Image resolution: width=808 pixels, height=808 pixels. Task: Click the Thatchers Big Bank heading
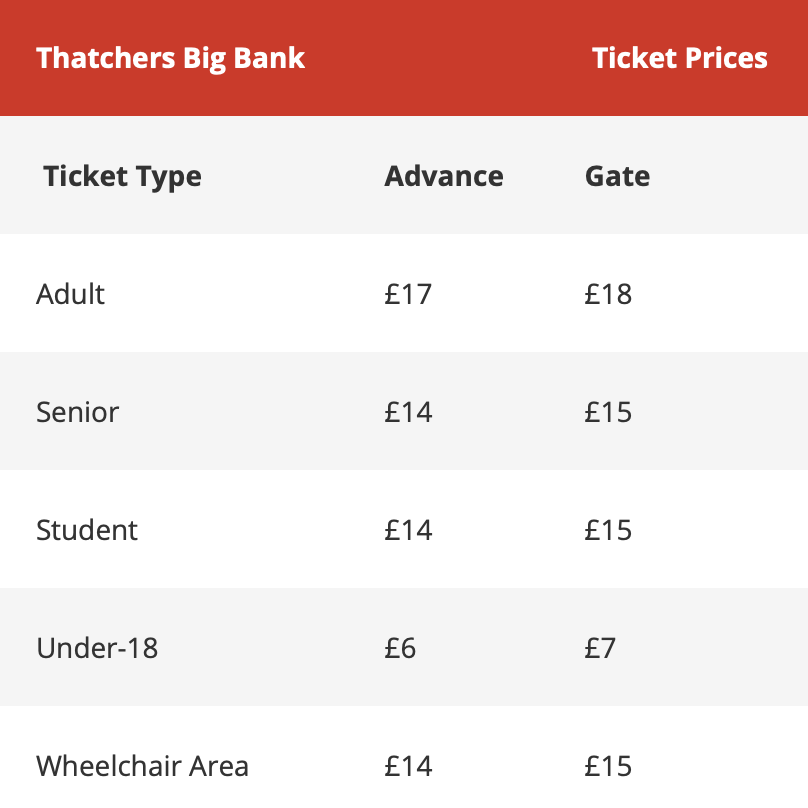(x=171, y=58)
